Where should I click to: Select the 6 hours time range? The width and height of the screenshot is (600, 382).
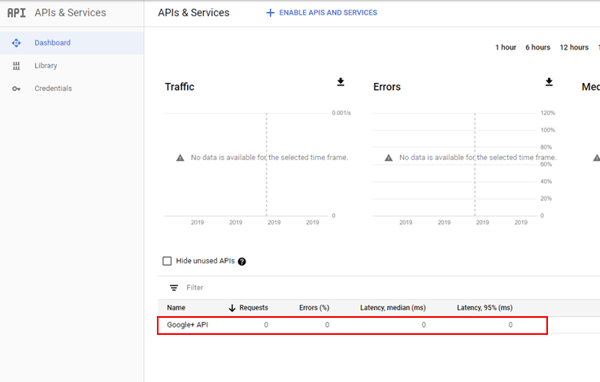coord(538,47)
